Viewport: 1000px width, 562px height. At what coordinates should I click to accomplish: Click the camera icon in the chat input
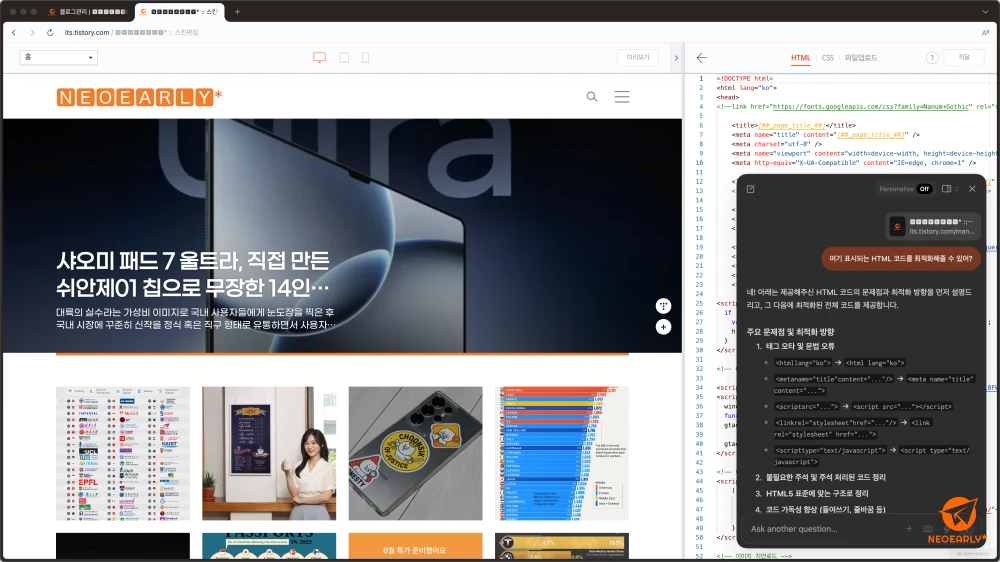click(x=928, y=529)
